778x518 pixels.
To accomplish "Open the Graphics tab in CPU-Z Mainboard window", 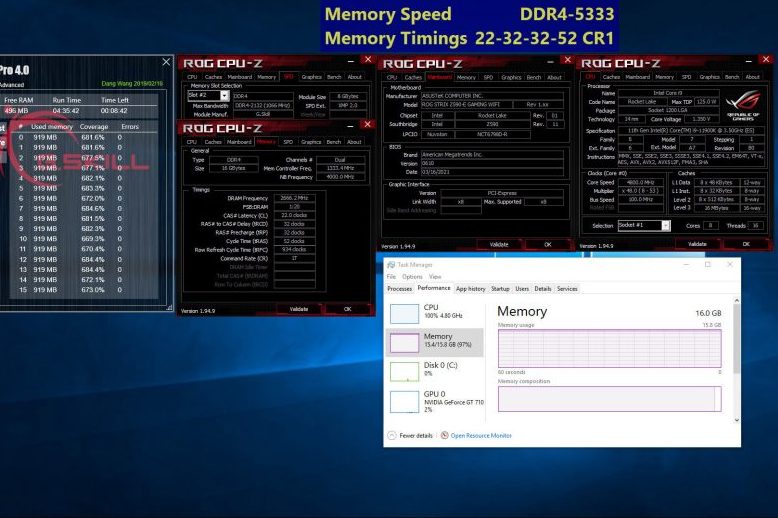I will pos(511,77).
